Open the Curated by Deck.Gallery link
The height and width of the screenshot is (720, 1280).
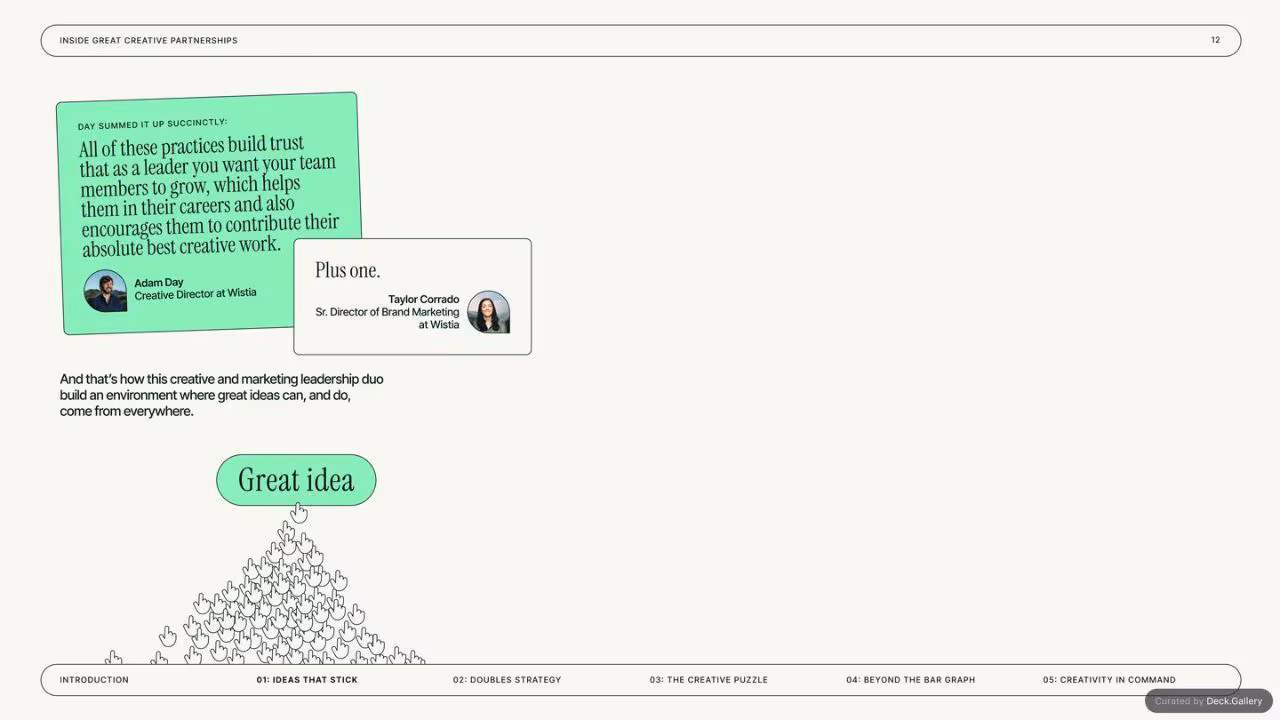point(1208,701)
